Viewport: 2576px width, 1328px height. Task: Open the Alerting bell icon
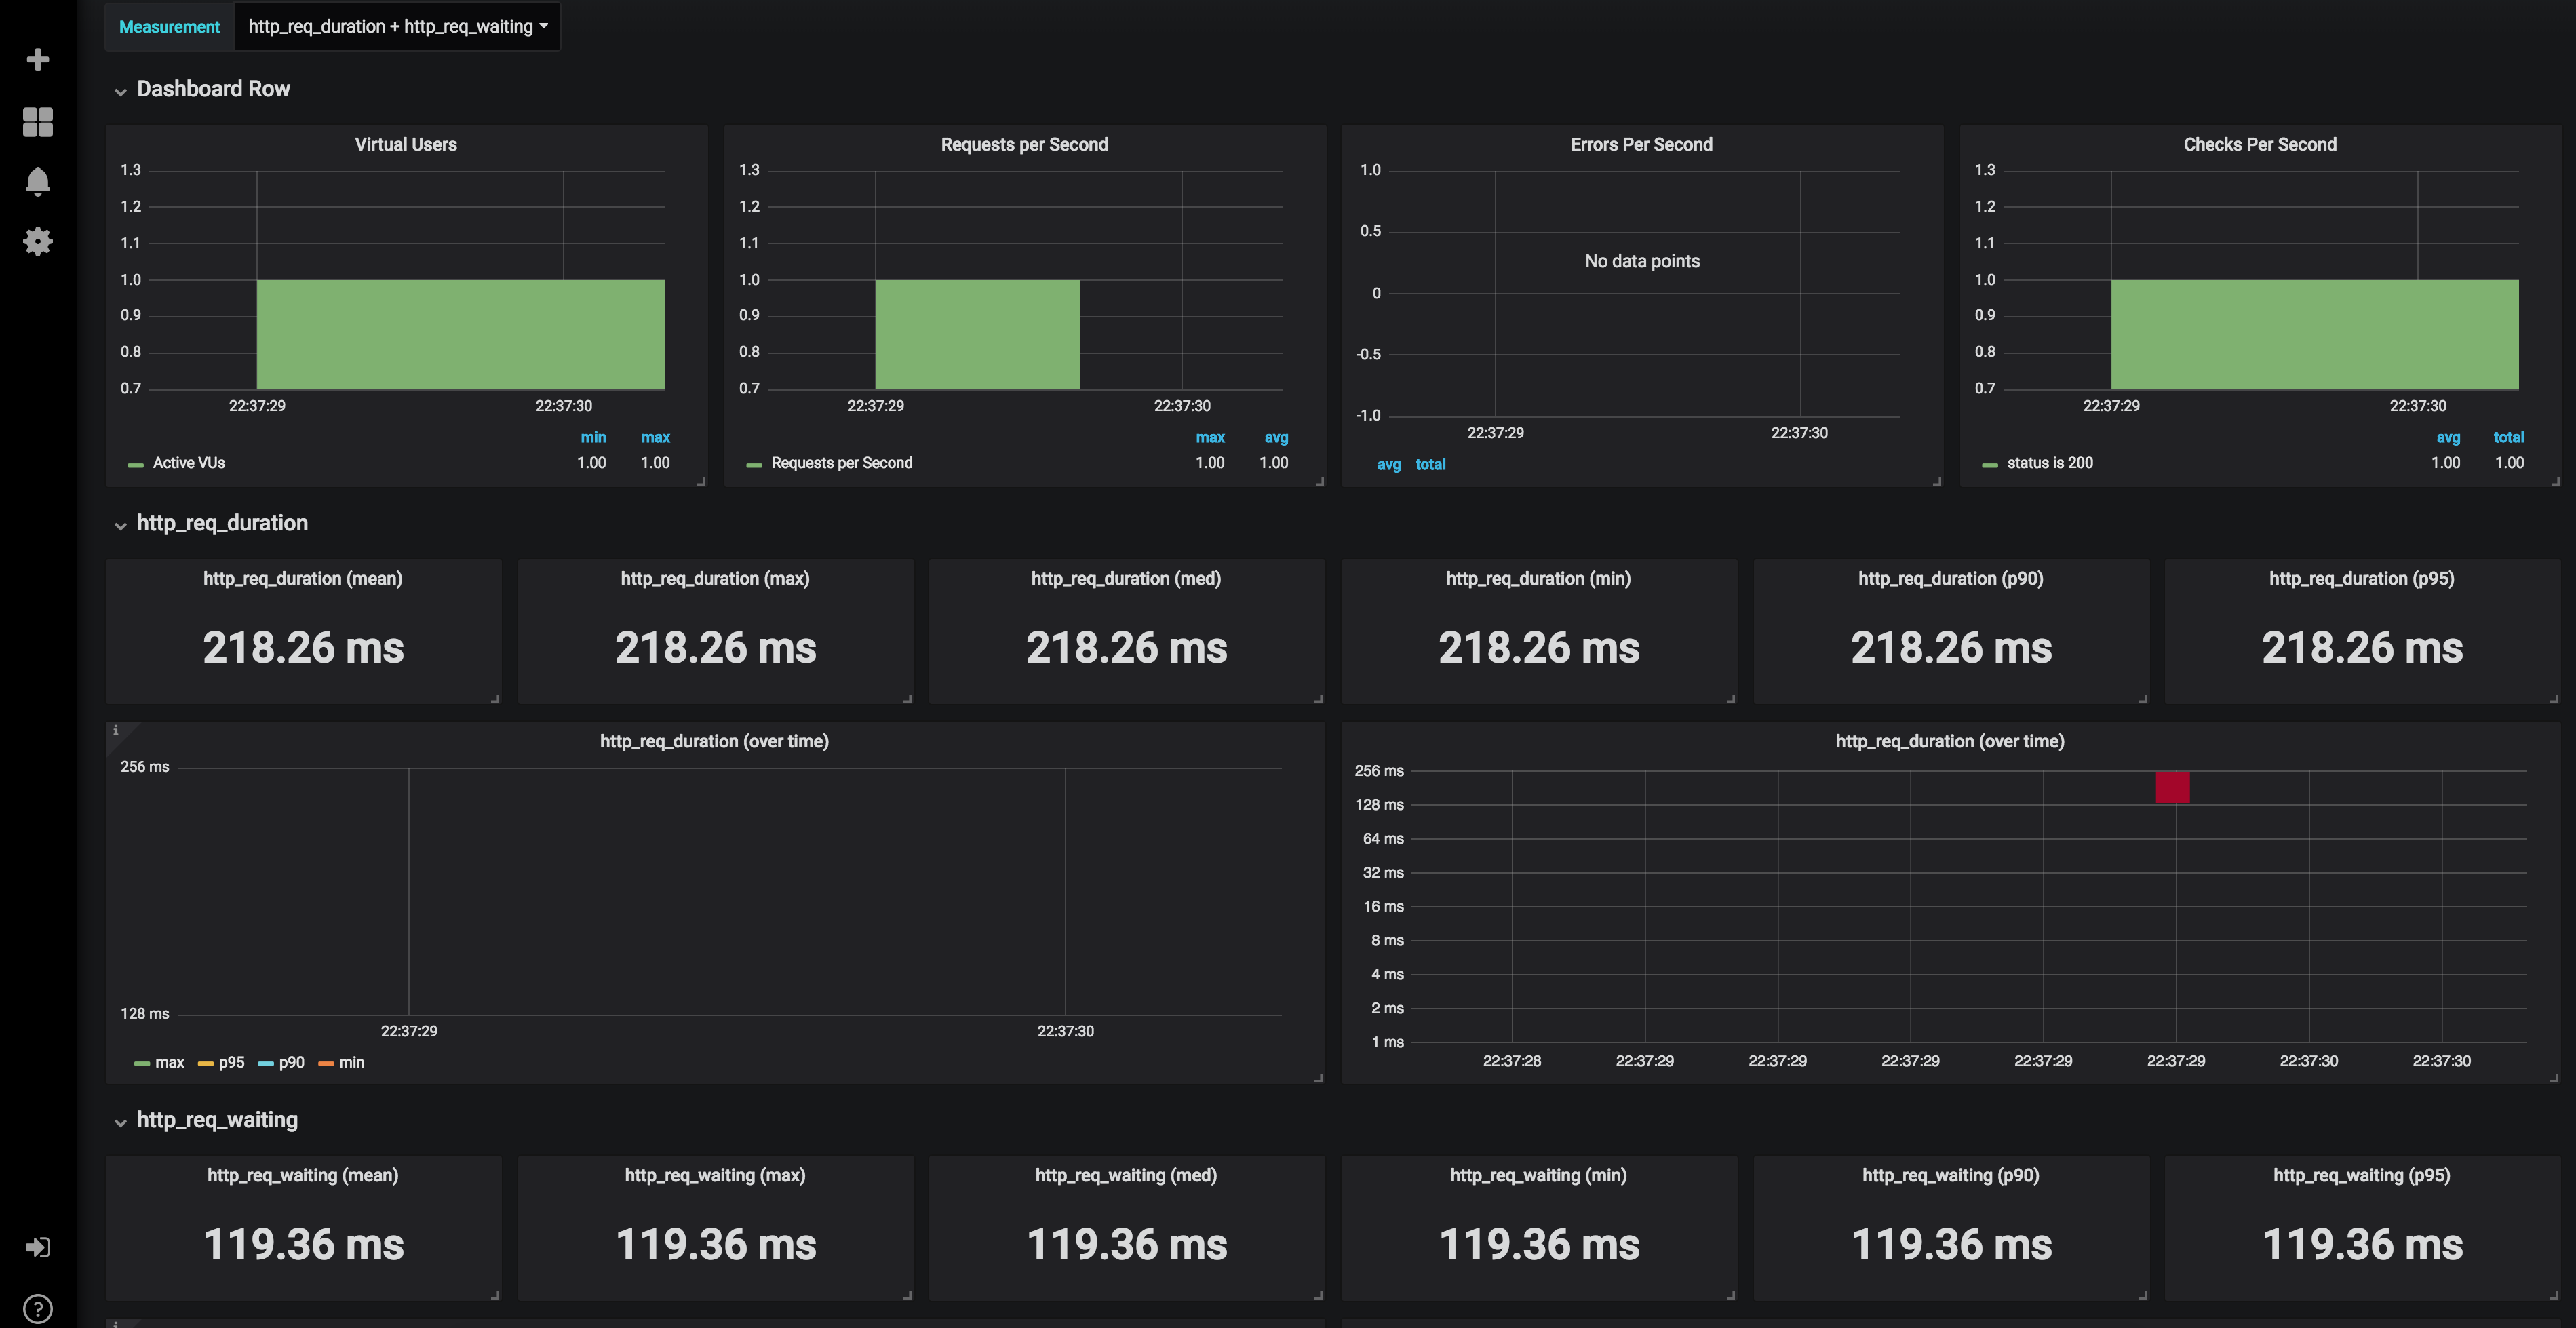(37, 181)
